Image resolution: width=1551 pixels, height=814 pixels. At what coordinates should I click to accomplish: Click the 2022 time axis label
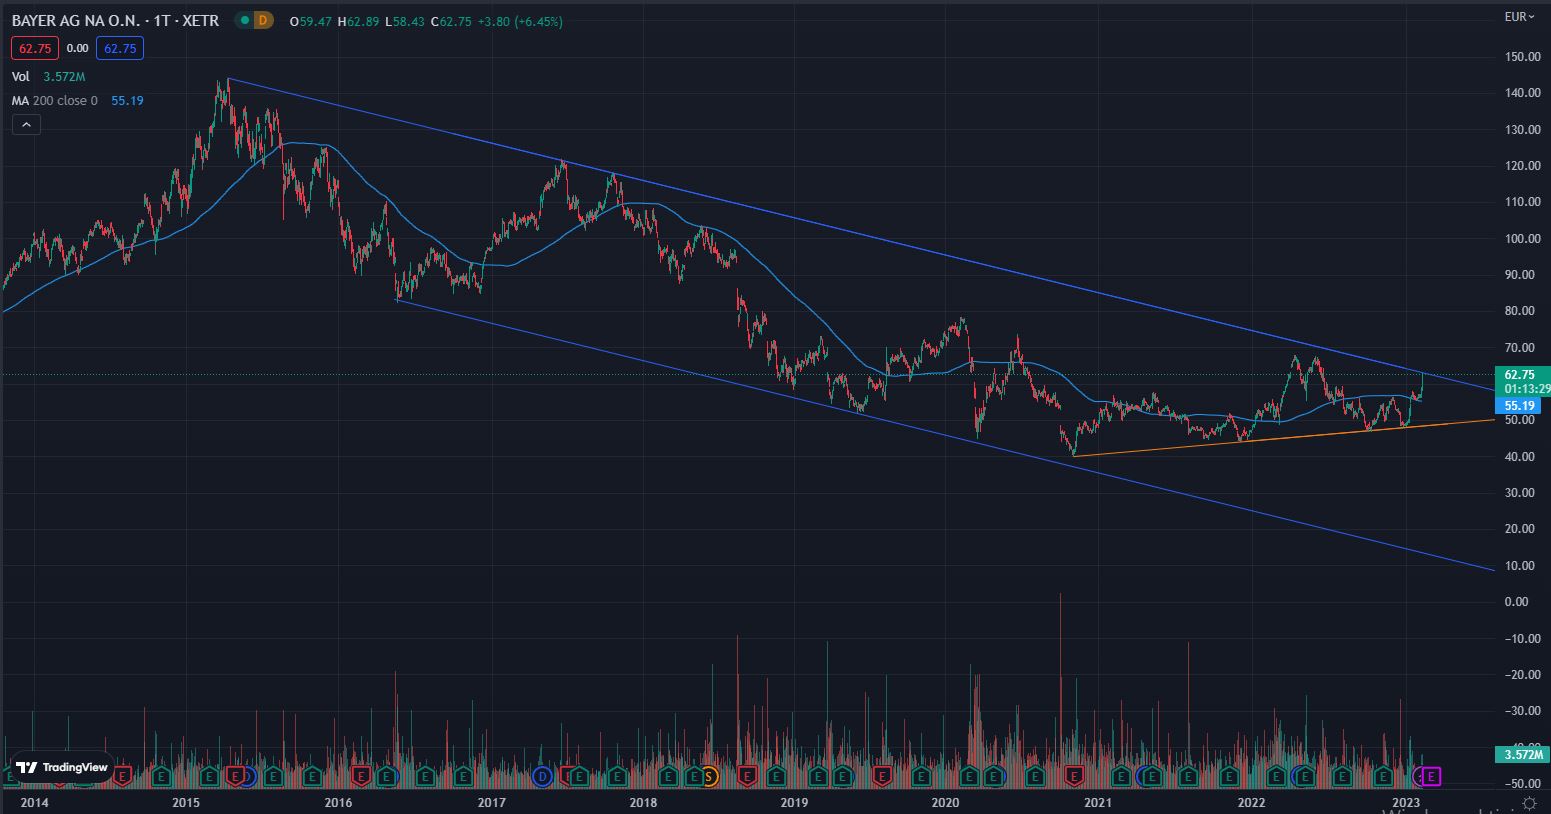coord(1252,802)
